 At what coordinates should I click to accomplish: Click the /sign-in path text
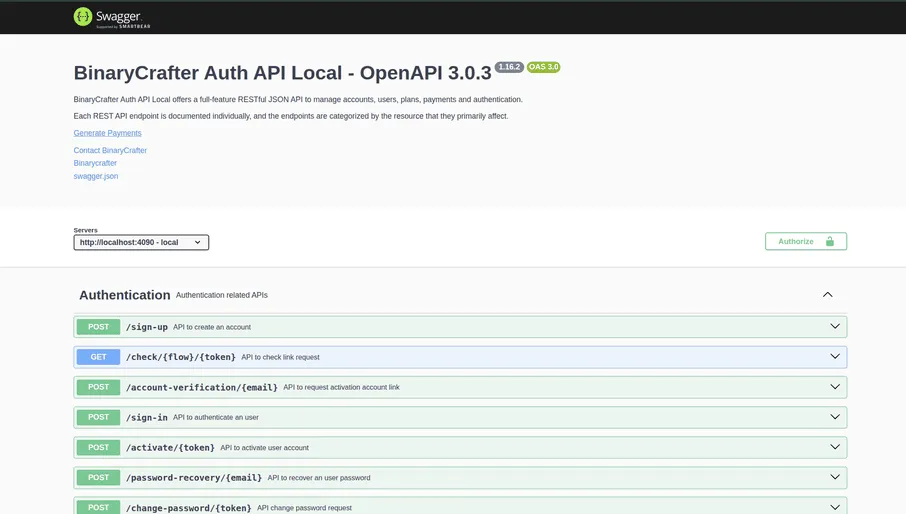pos(147,417)
